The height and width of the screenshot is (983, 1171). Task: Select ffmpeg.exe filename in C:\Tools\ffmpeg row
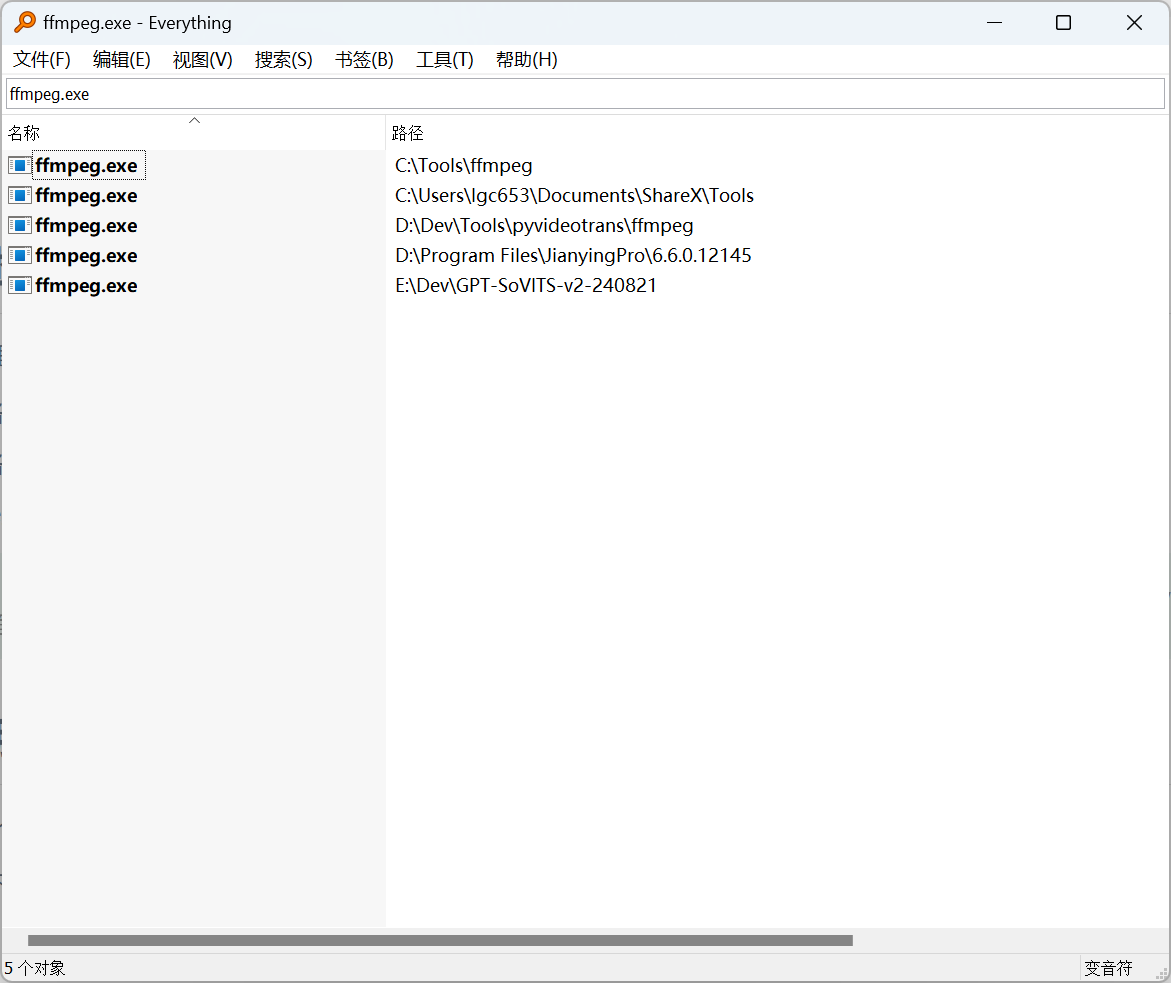[x=87, y=165]
